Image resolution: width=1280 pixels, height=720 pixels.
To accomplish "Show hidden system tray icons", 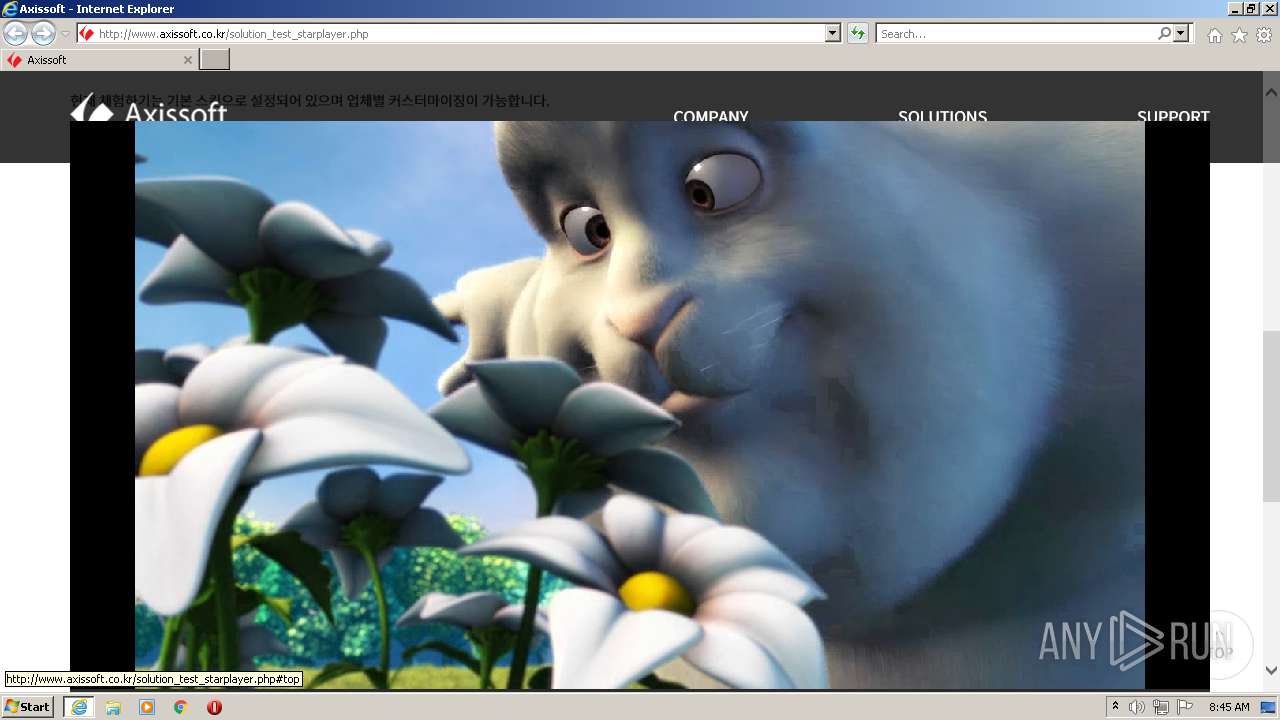I will [x=1115, y=707].
